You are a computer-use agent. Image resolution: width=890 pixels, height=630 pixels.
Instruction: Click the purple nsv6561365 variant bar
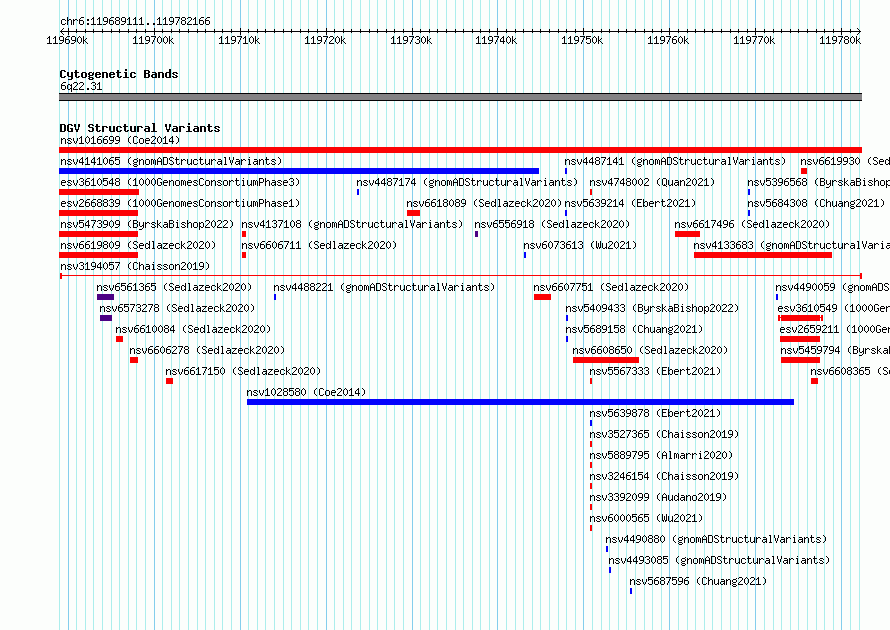106,297
